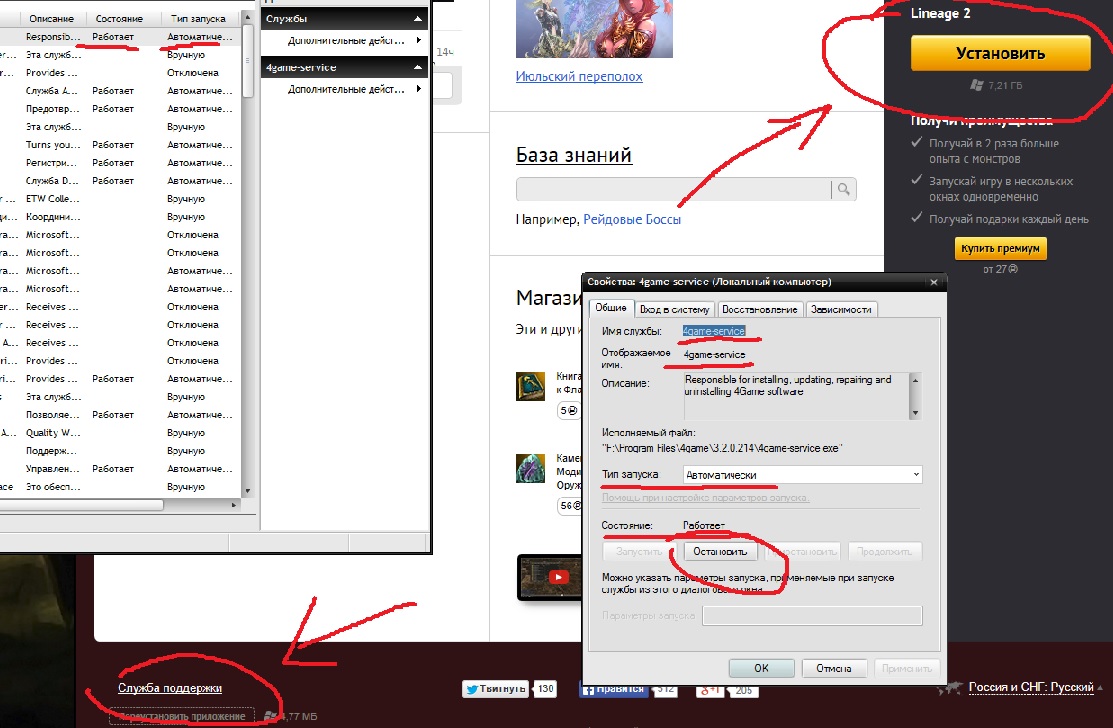Select the service row starting with Responsib...
Viewport: 1113px width, 728px height.
coord(121,37)
